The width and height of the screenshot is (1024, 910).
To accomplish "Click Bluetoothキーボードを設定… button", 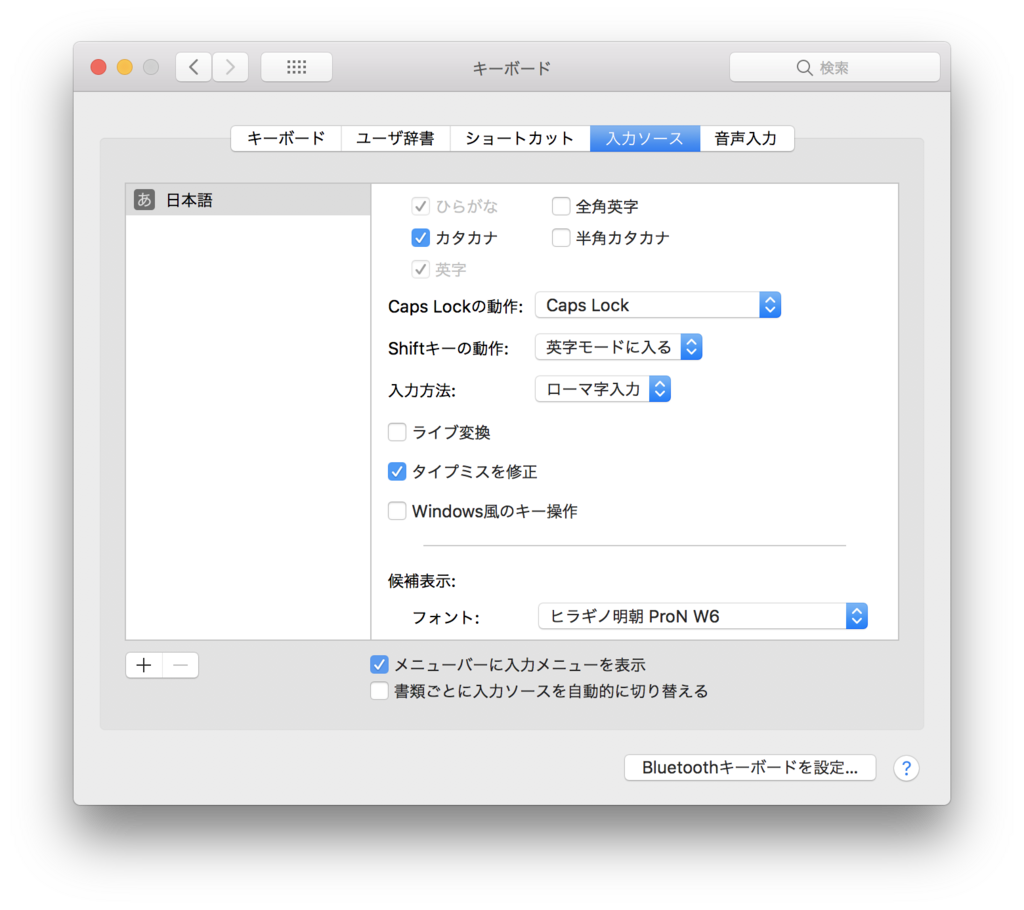I will [x=750, y=768].
